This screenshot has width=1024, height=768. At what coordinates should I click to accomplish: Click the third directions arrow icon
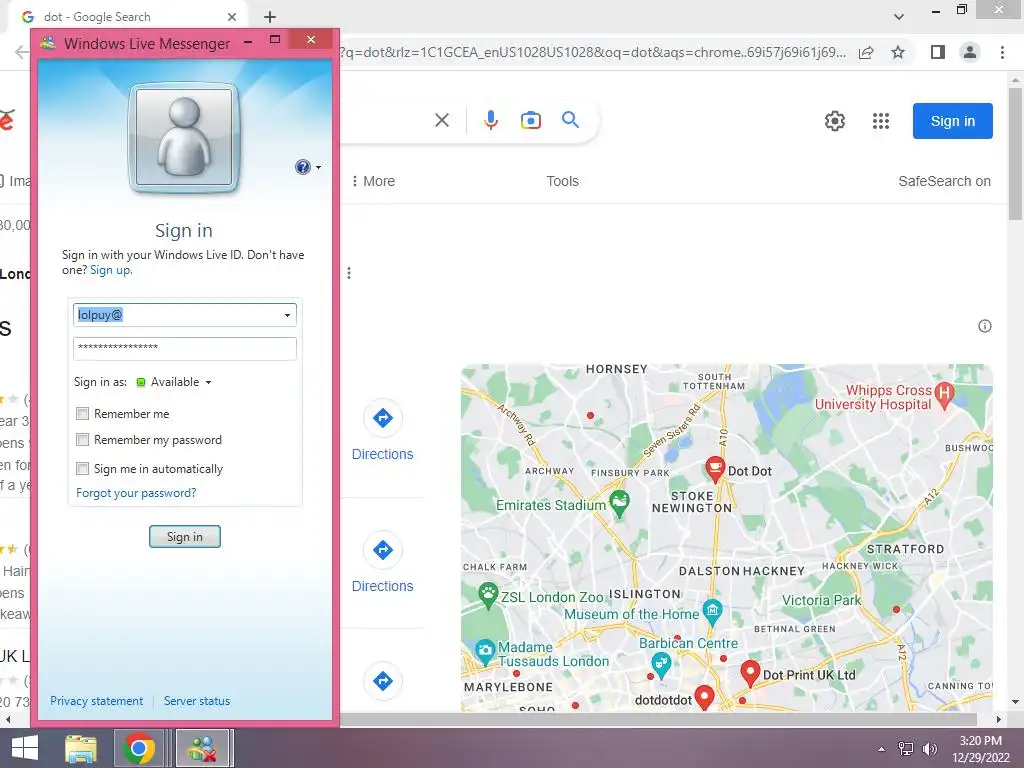(383, 681)
